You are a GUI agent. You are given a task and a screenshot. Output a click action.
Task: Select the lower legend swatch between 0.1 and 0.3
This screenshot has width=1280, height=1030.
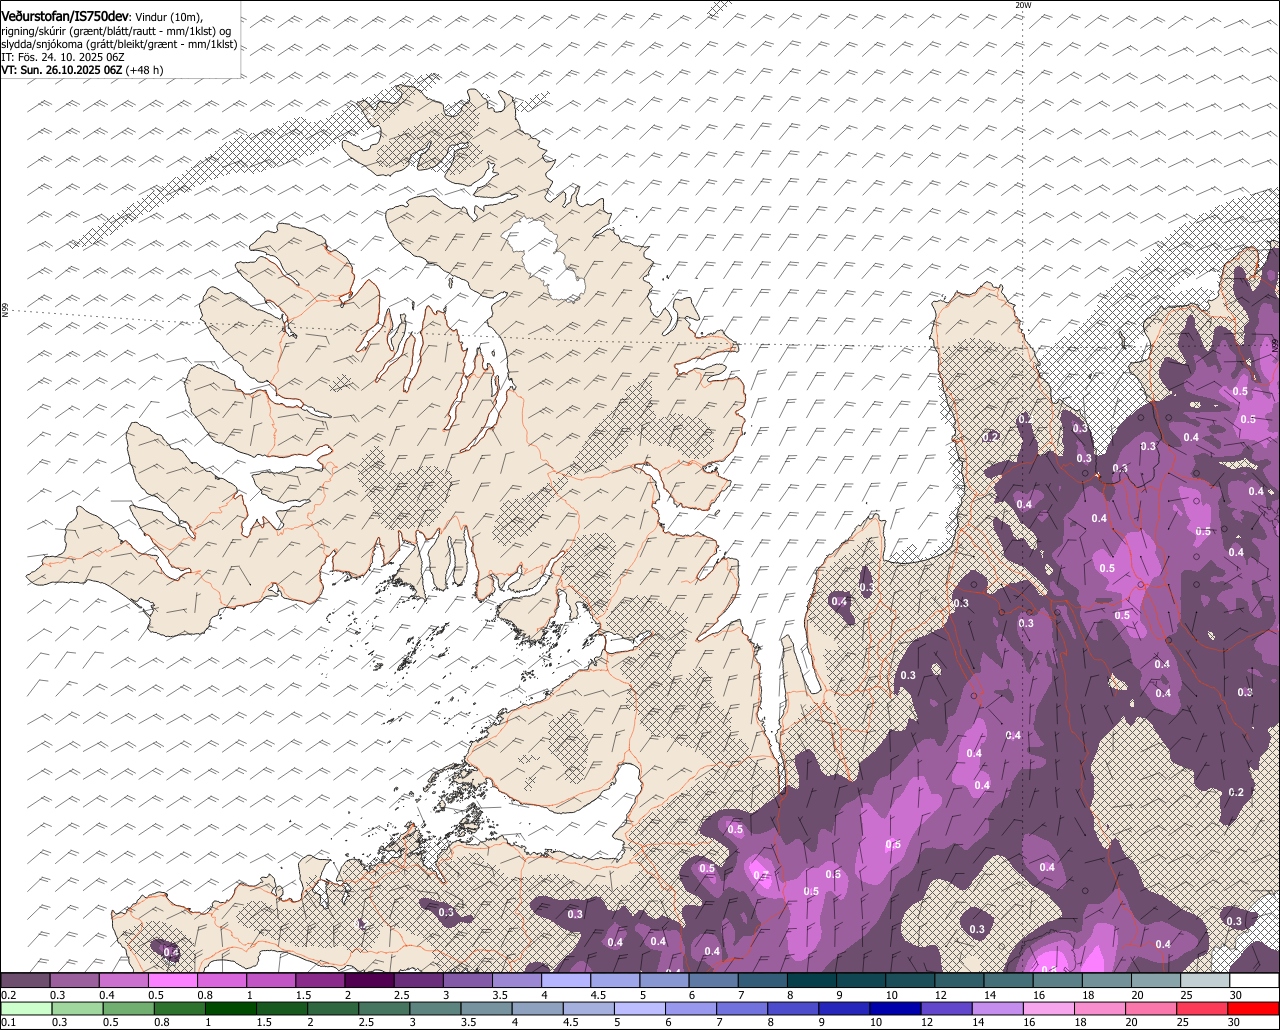pos(26,1009)
